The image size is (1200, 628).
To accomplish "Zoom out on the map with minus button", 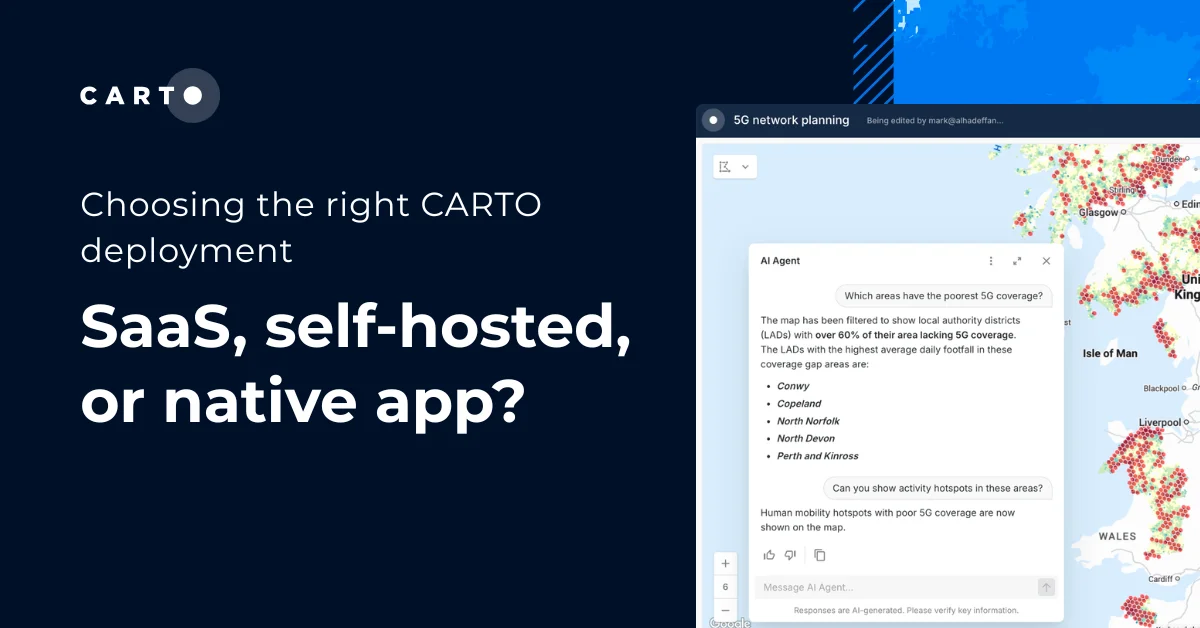I will click(725, 609).
